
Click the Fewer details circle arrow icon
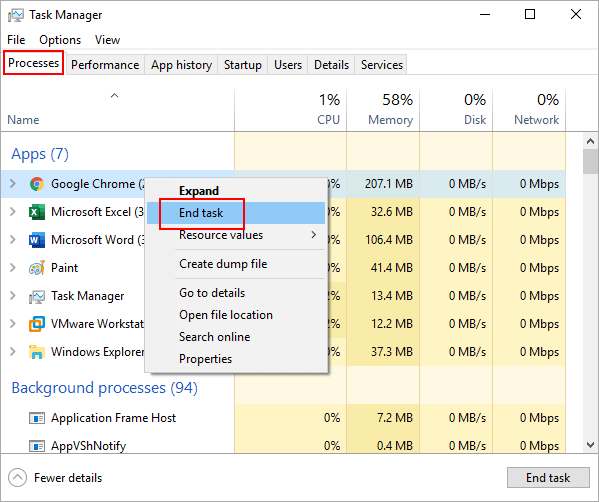click(17, 478)
